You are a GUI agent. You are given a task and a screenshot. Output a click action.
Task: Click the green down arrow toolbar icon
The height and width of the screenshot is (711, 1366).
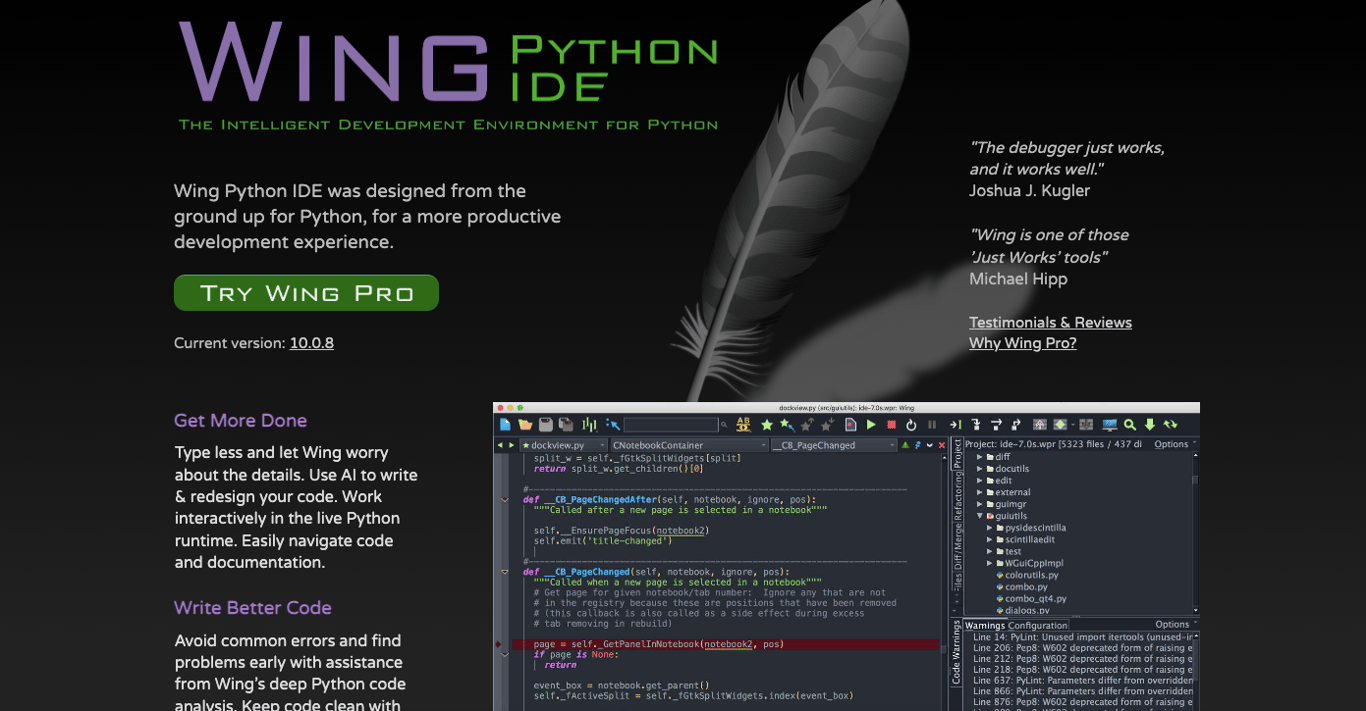[x=1150, y=424]
